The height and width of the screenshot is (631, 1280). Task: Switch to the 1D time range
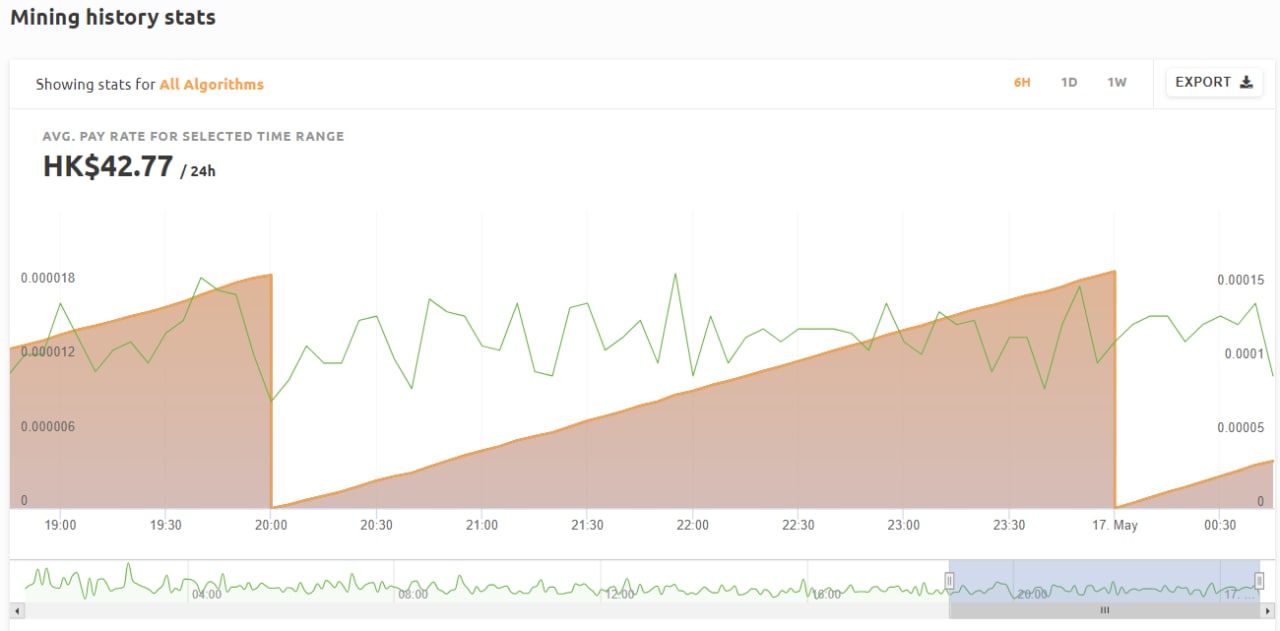click(x=1069, y=82)
